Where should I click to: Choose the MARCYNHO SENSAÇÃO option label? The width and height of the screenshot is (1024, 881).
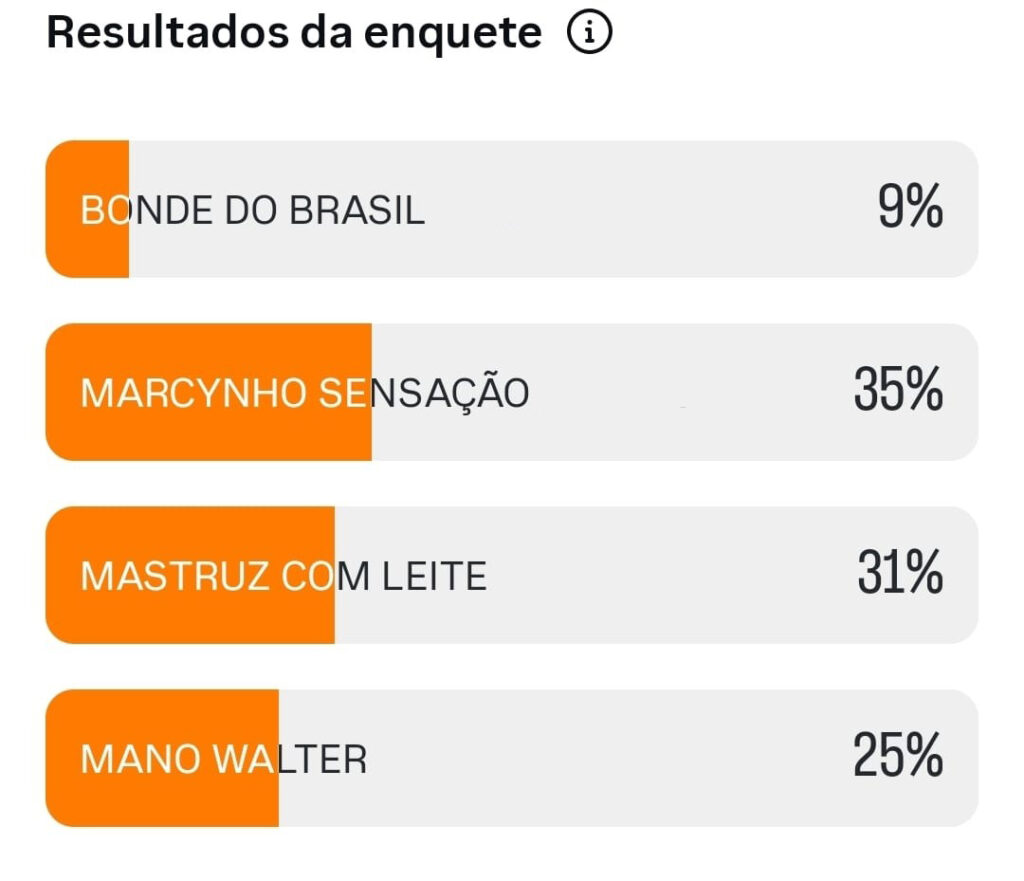tap(304, 393)
